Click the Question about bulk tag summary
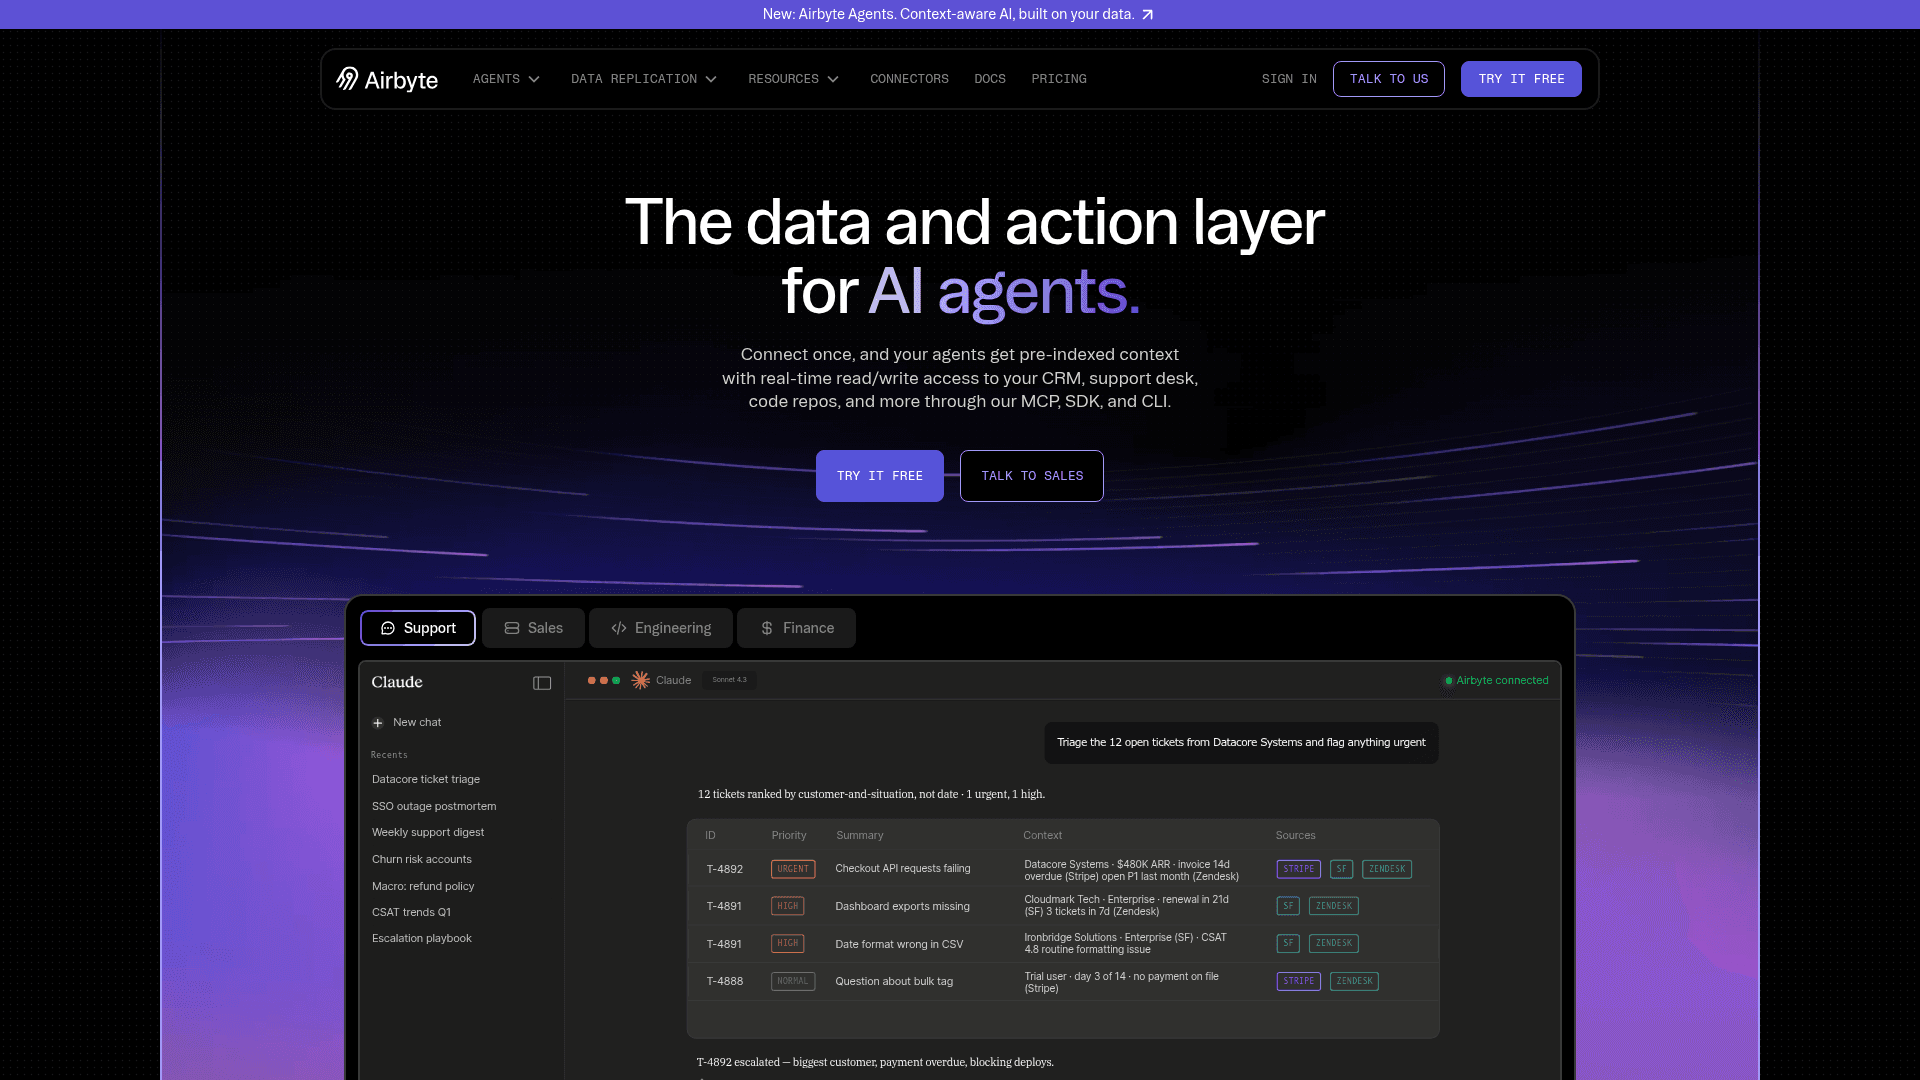The width and height of the screenshot is (1920, 1080). coord(894,982)
